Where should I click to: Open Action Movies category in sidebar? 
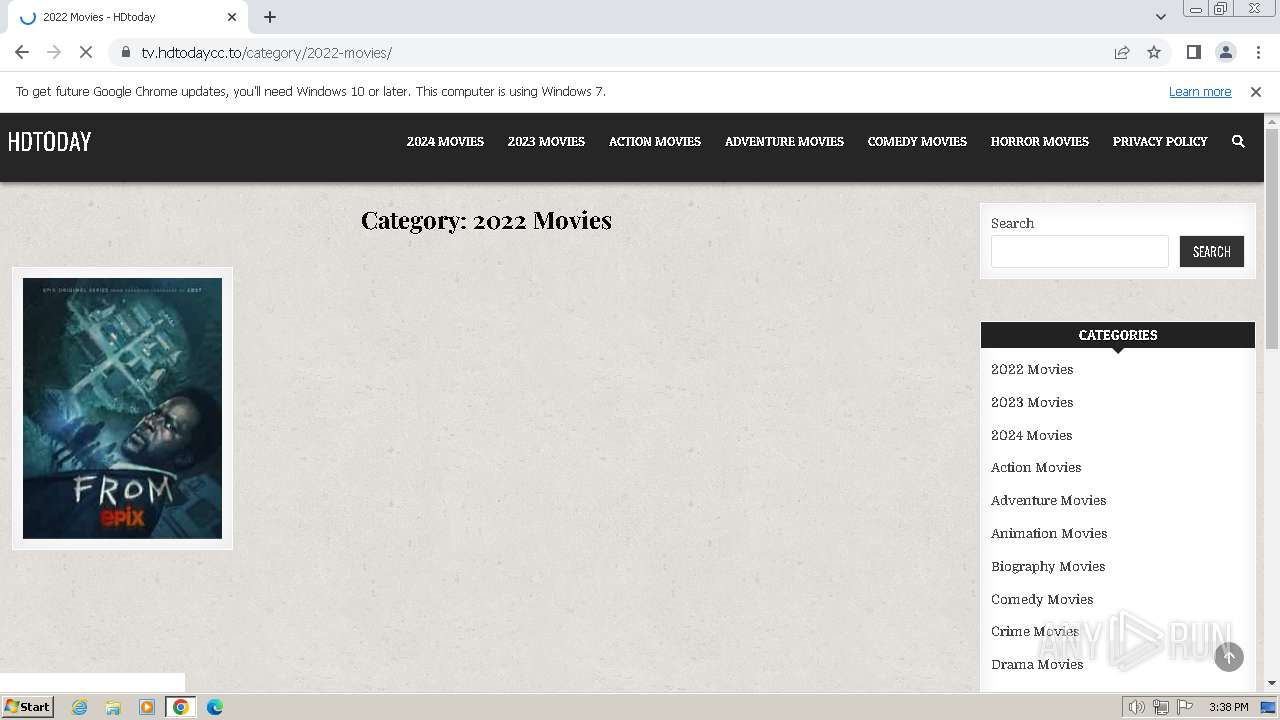coord(1036,467)
